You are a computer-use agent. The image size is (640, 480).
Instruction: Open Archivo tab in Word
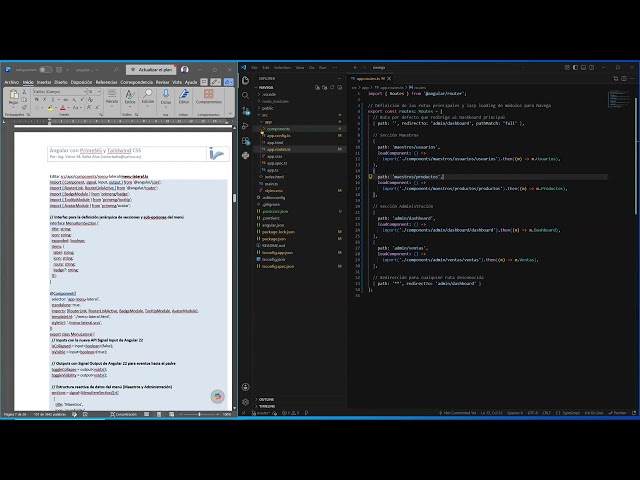[x=11, y=82]
